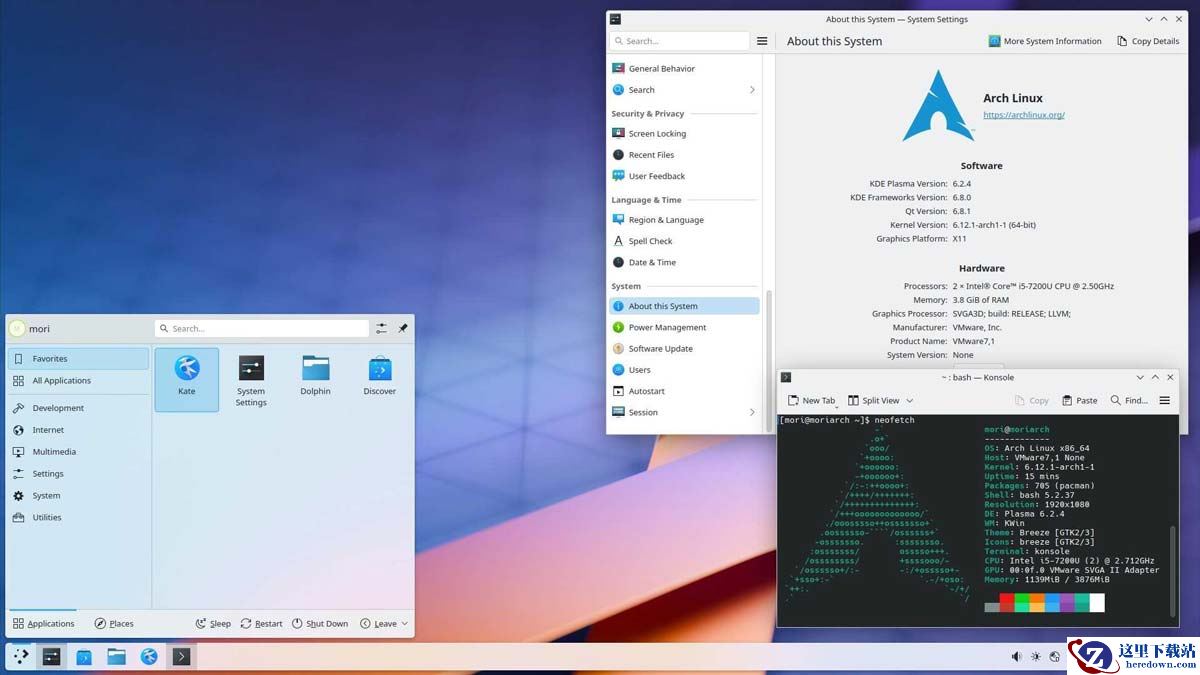
Task: Select Favorites category in launcher
Action: coord(79,358)
